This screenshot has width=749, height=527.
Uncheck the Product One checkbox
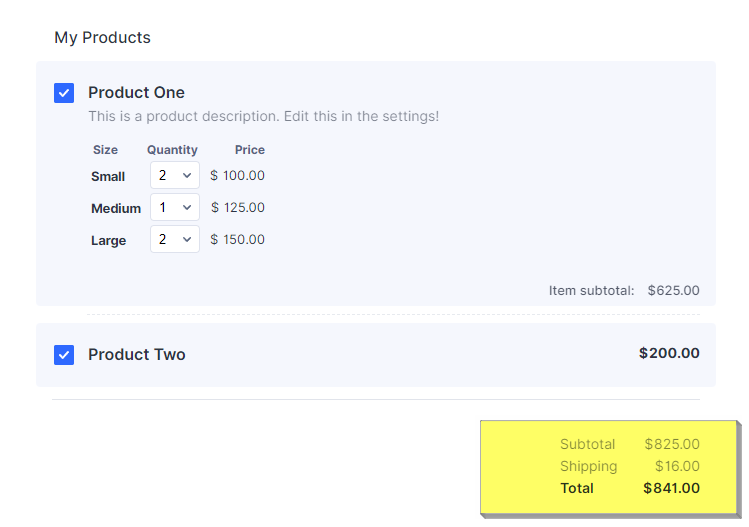click(64, 93)
